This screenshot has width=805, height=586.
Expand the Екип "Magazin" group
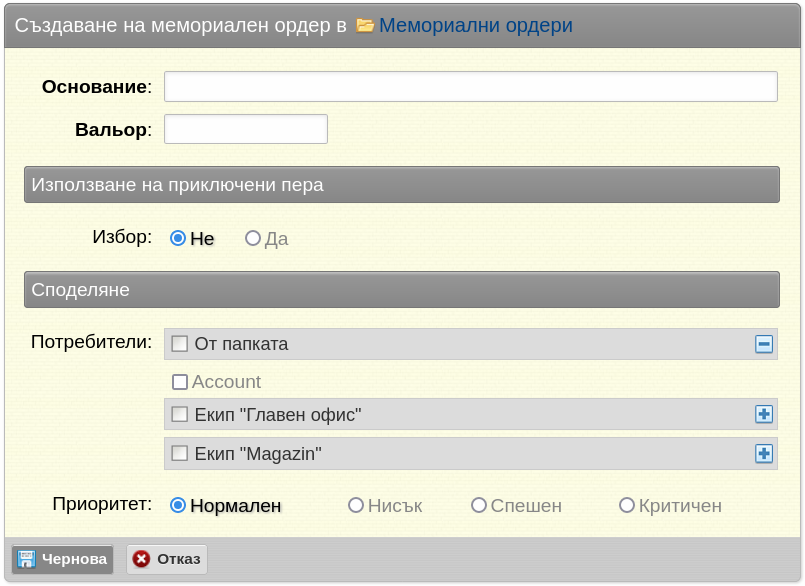[763, 453]
